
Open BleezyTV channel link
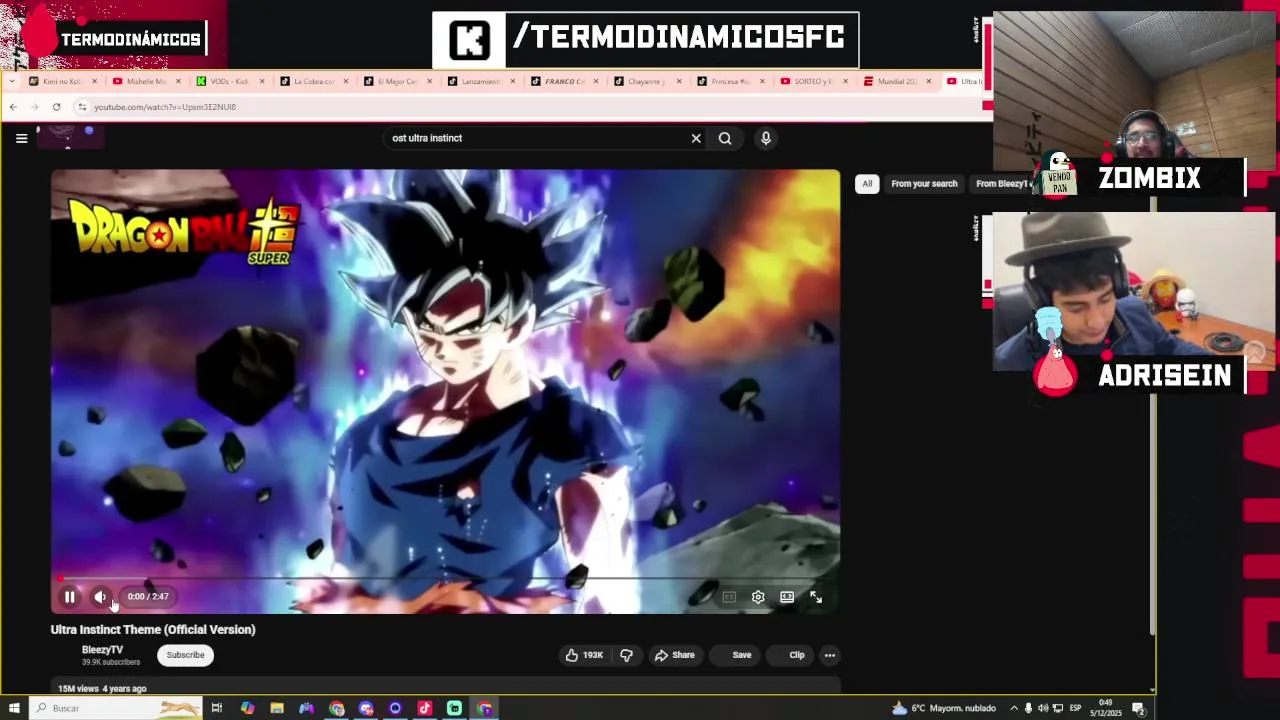pos(102,650)
